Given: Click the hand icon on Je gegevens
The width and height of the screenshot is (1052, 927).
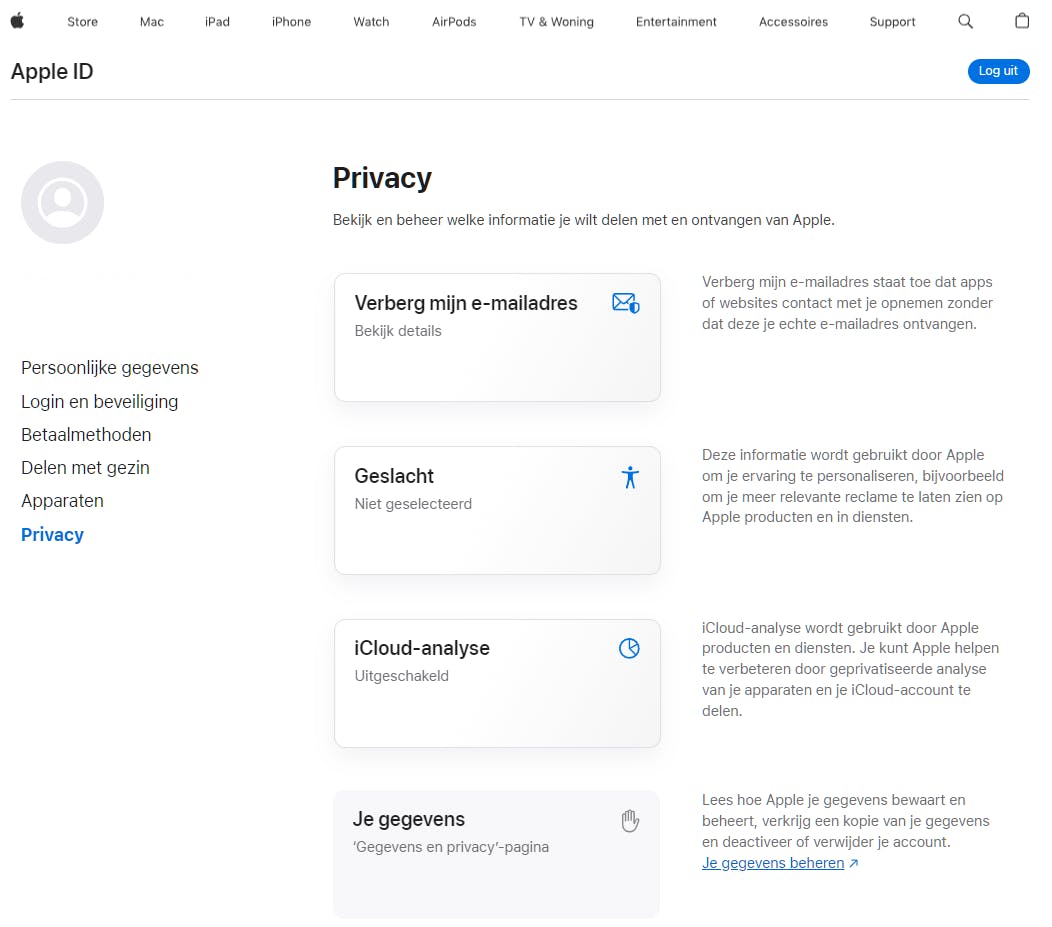Looking at the screenshot, I should (x=629, y=821).
